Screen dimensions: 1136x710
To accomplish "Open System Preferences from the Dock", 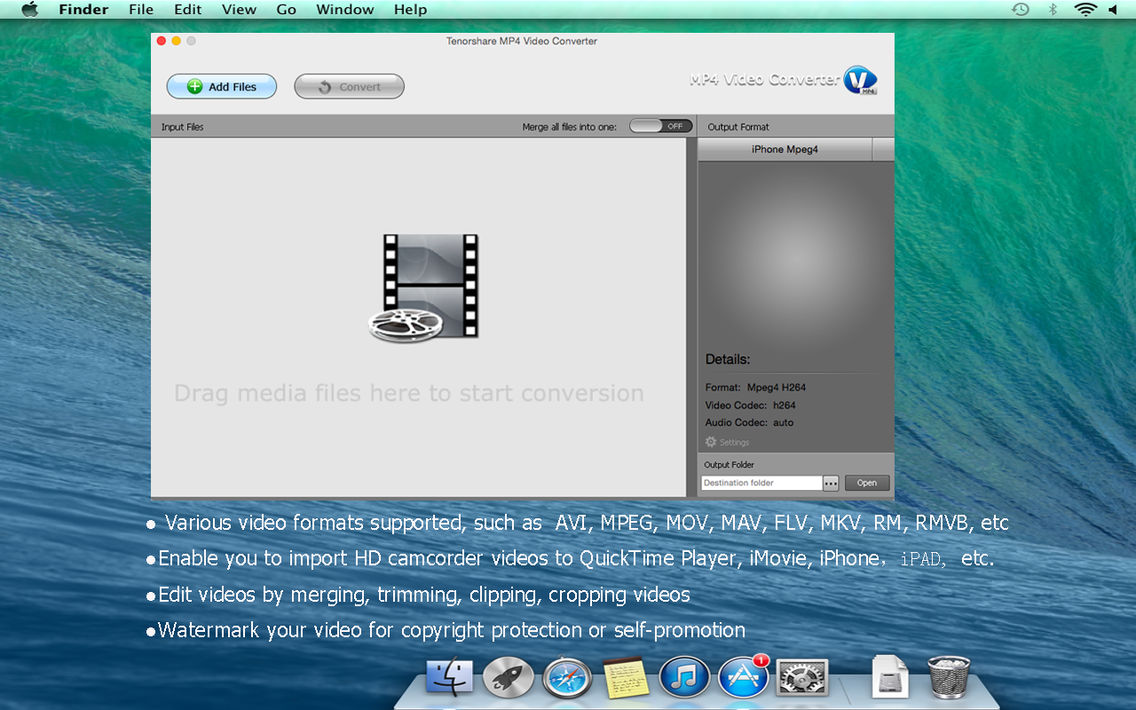I will coord(801,676).
